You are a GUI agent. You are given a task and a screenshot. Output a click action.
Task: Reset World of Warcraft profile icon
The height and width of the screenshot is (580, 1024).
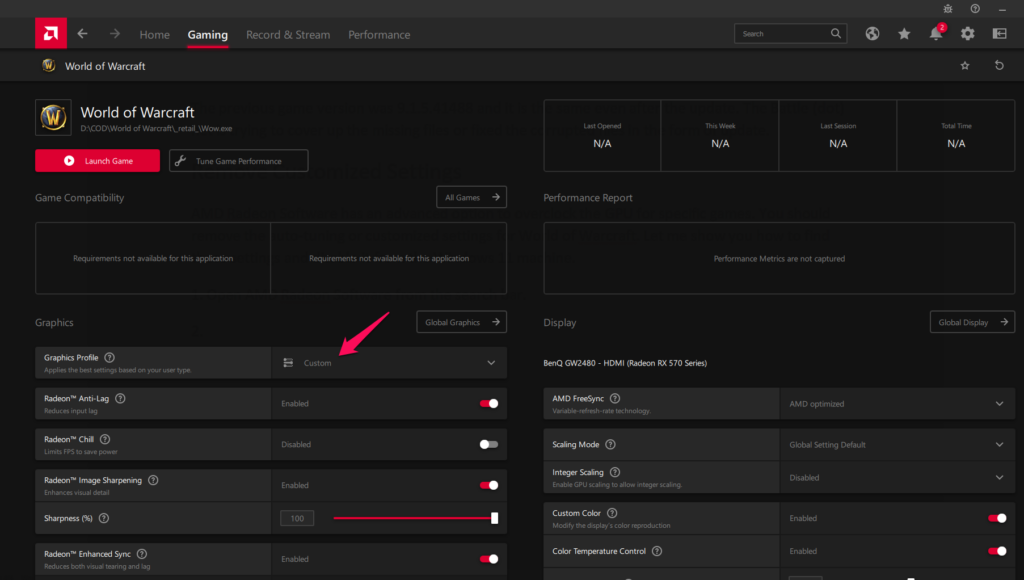(x=999, y=65)
